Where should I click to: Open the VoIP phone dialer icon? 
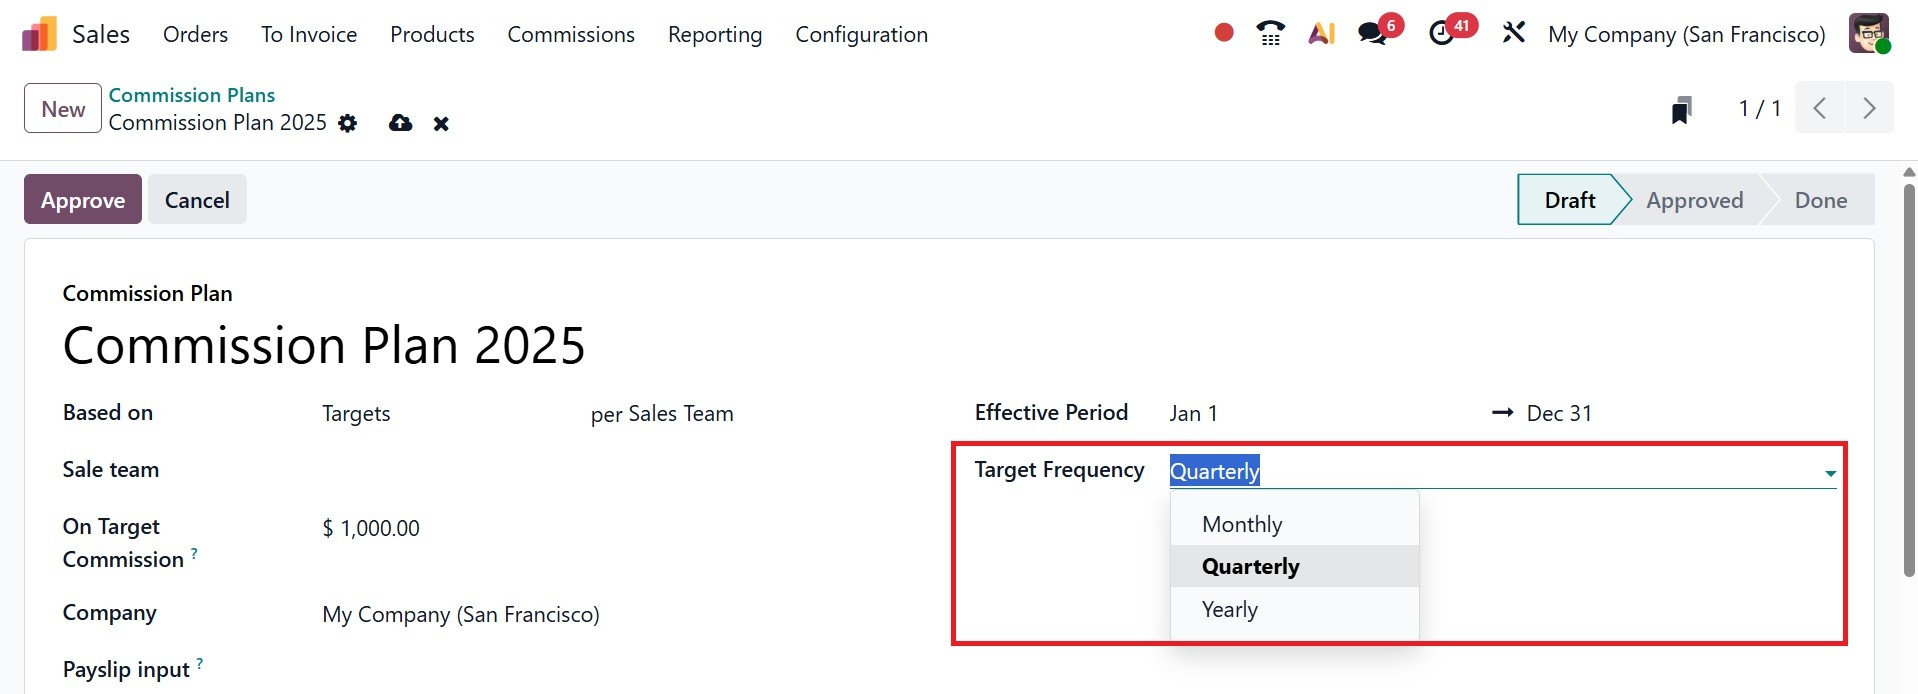[1270, 33]
